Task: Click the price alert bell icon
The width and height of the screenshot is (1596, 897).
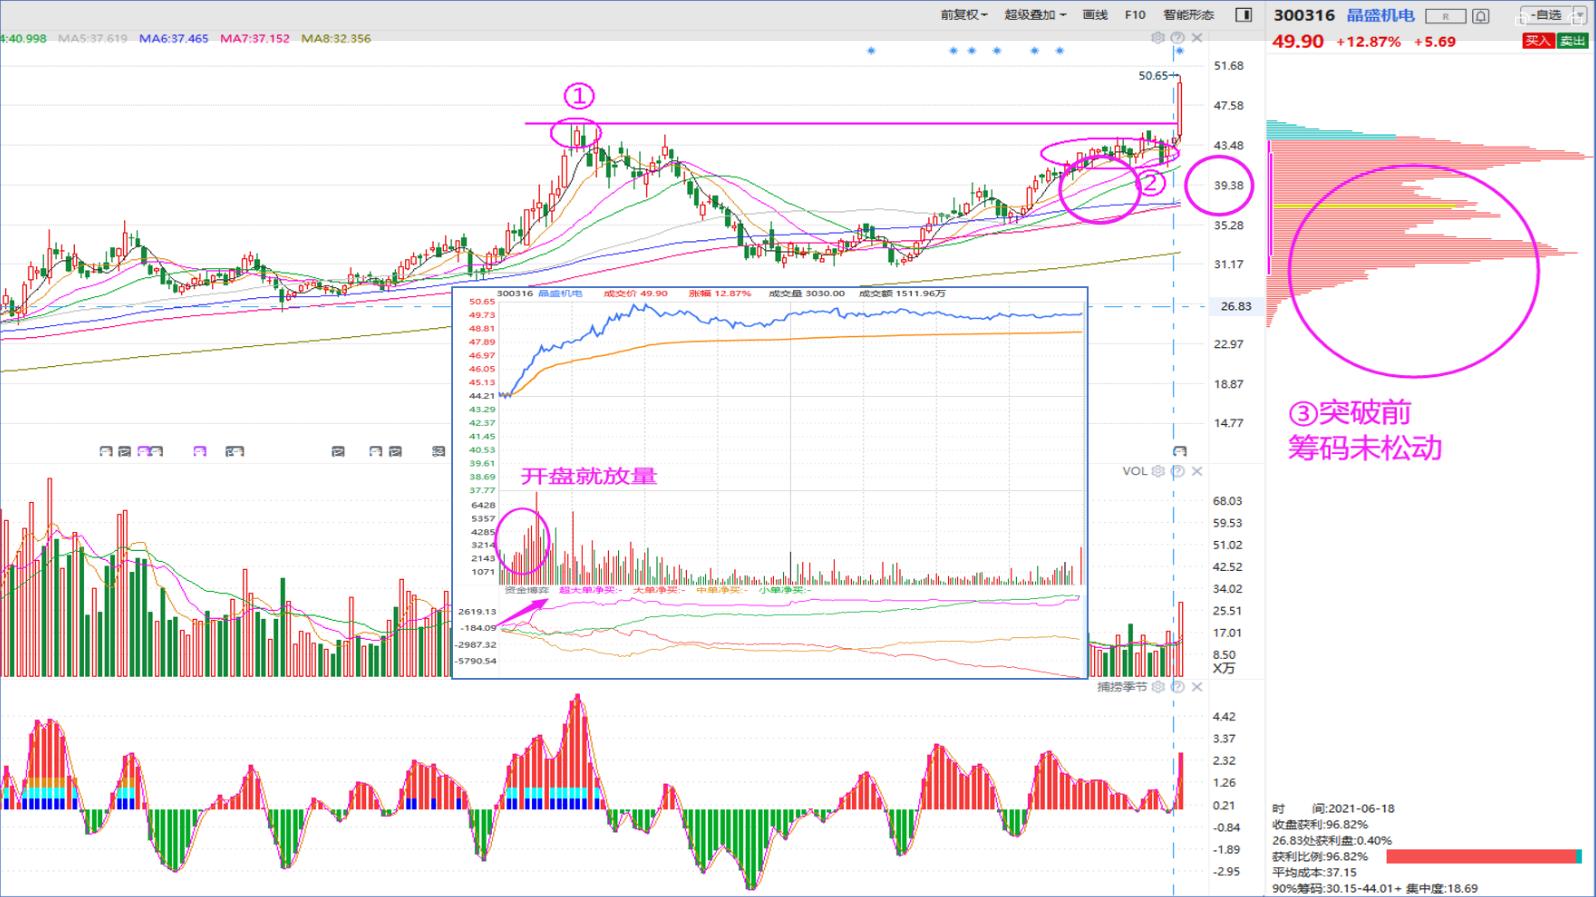Action: [1481, 16]
